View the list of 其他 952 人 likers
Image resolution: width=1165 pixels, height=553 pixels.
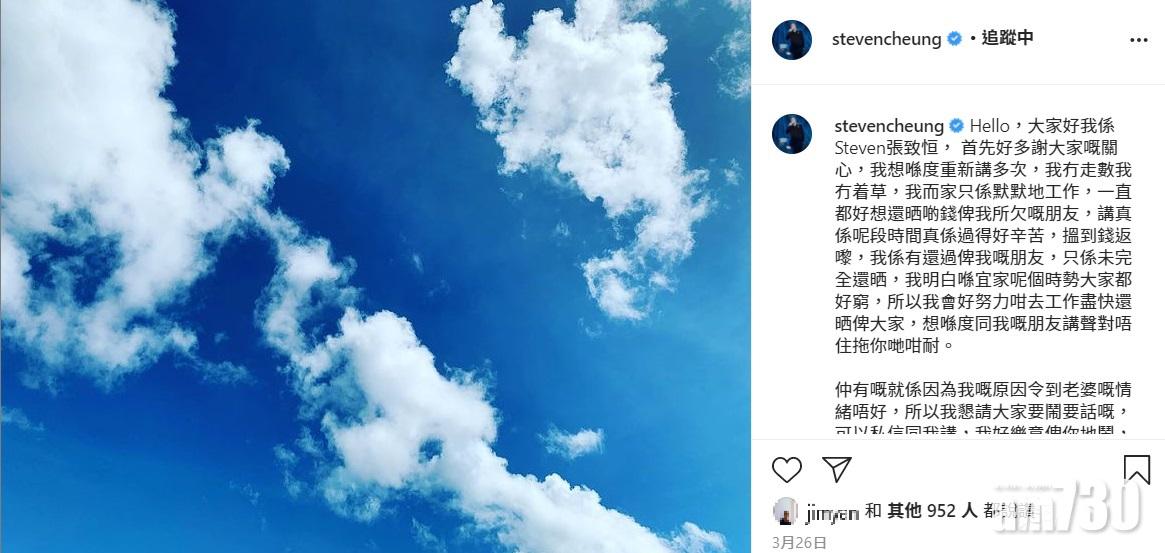click(x=931, y=511)
